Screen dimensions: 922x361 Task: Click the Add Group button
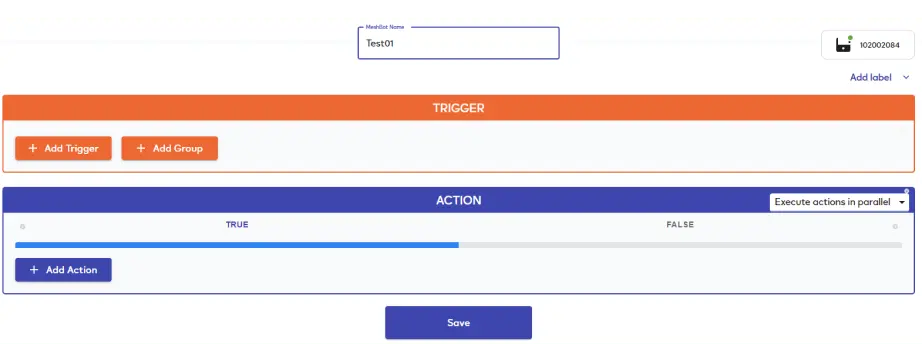(x=170, y=148)
